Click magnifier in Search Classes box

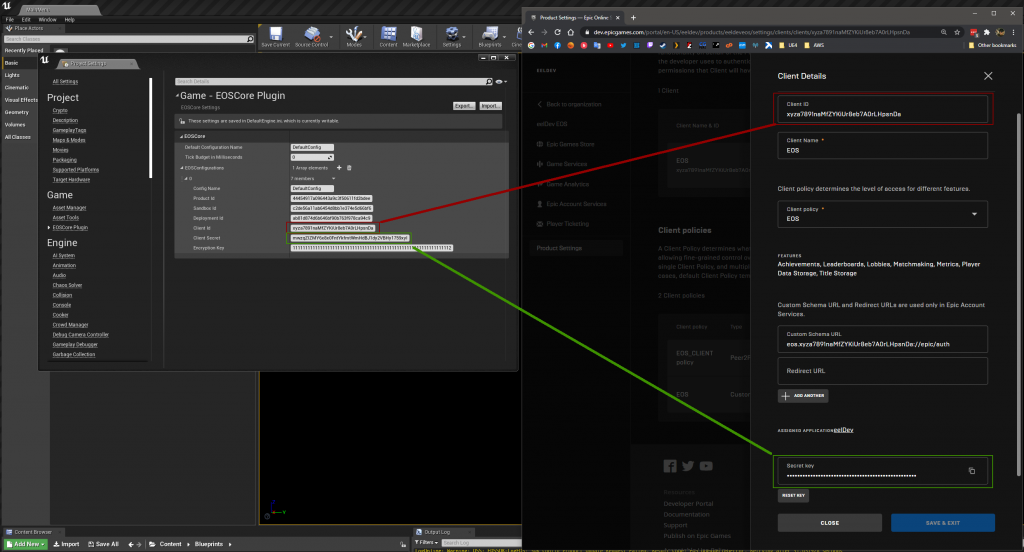click(x=249, y=39)
